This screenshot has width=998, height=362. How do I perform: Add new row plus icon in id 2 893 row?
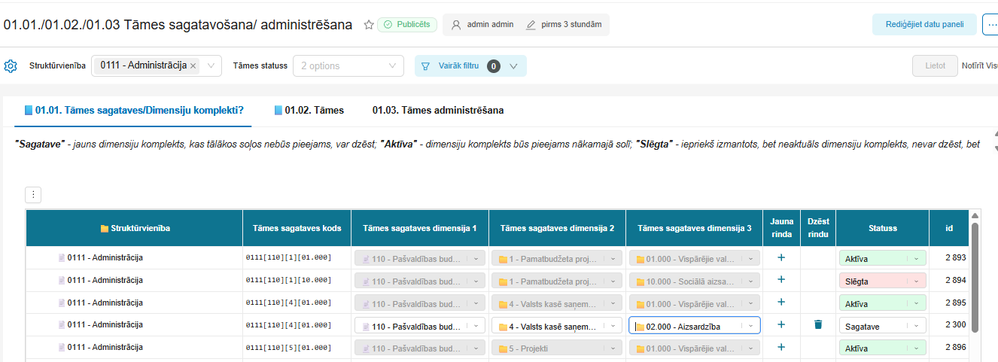pos(782,258)
